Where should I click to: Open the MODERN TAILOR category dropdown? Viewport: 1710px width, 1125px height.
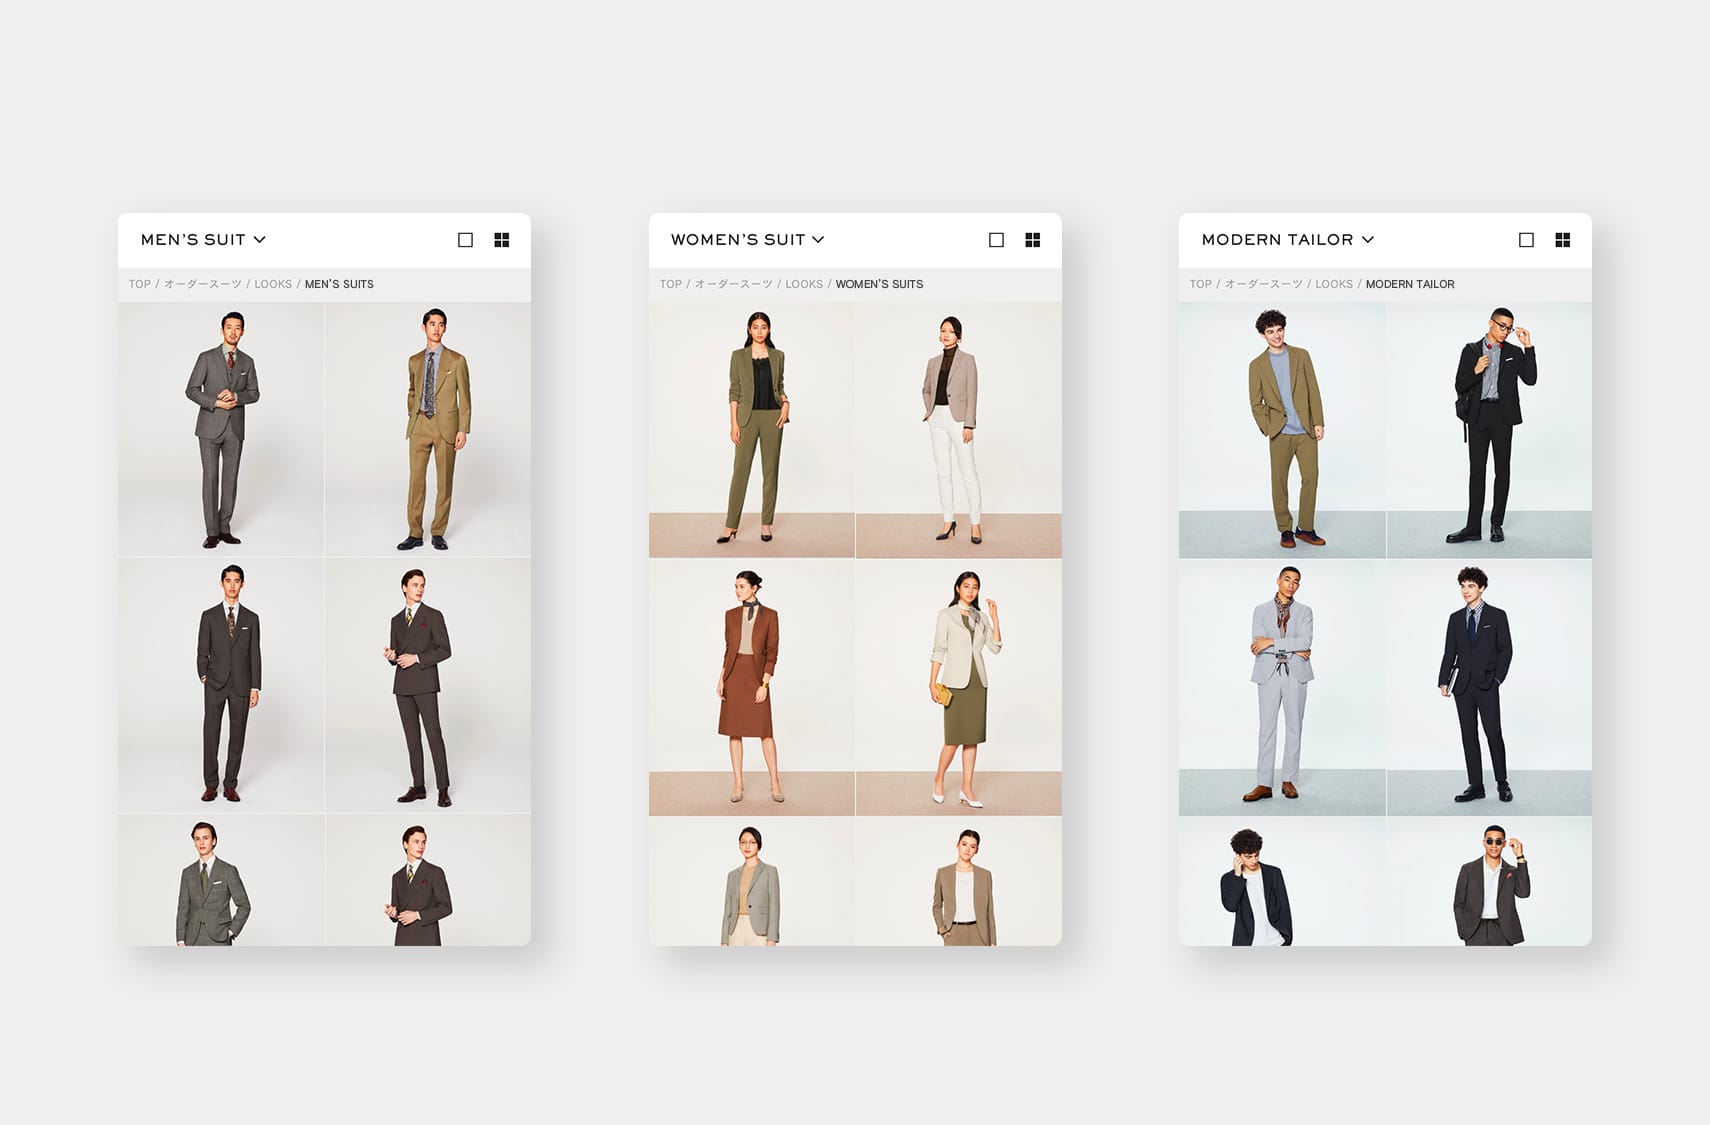click(1288, 240)
